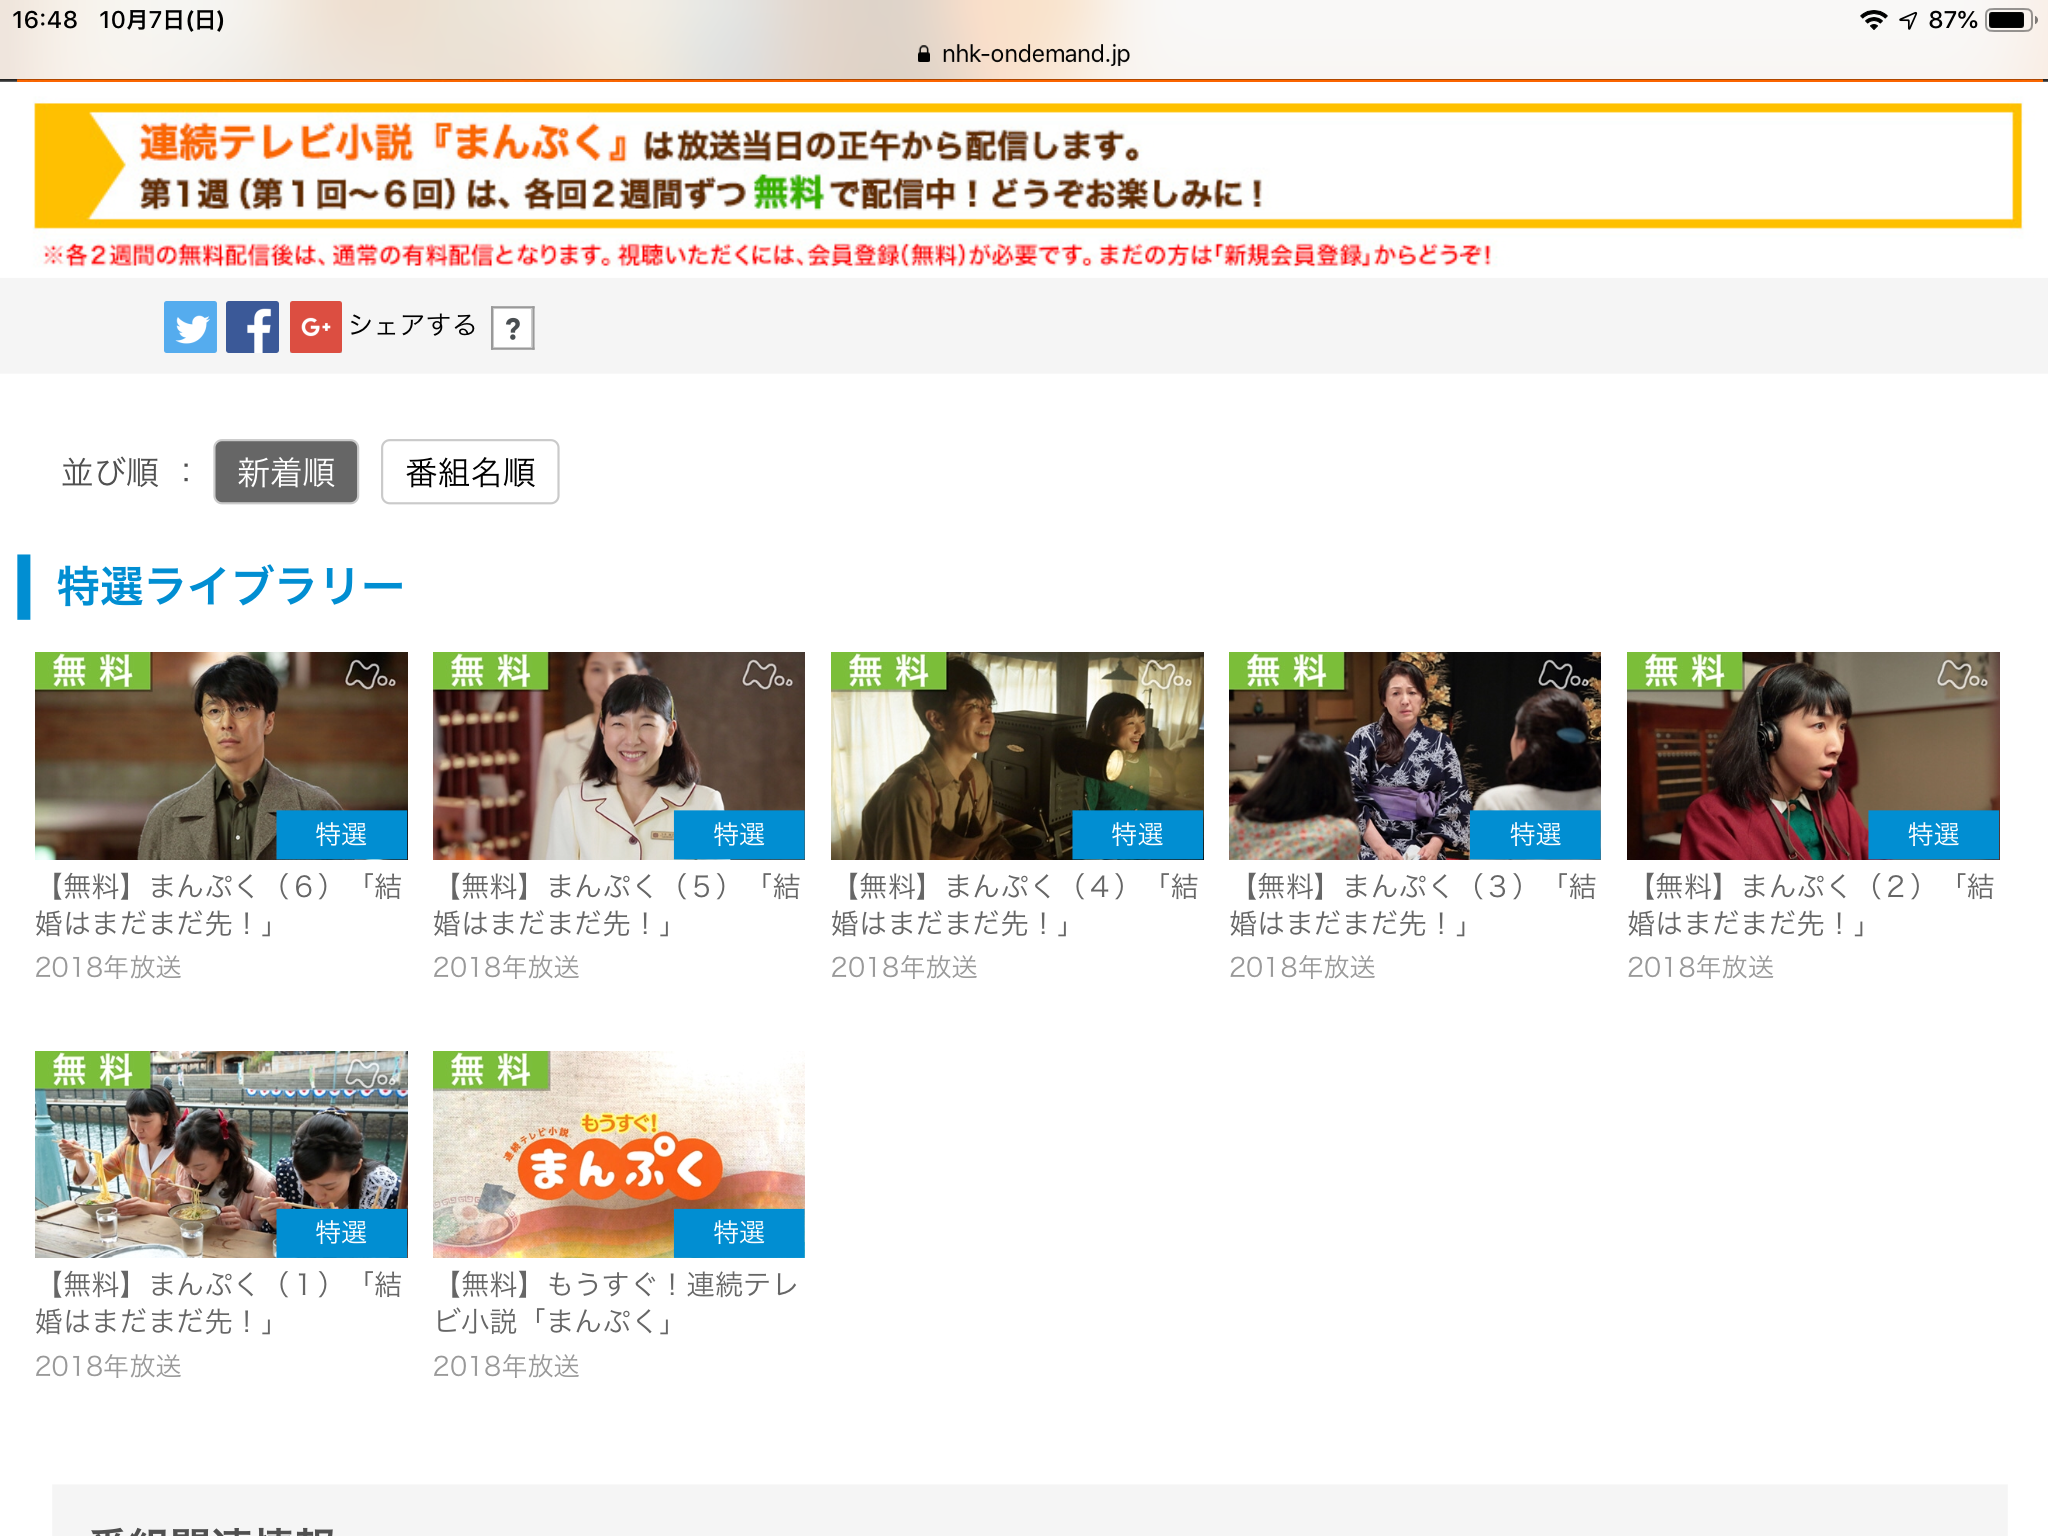Tap the 無料 label on まんぷく（6）
The image size is (2048, 1536).
92,671
